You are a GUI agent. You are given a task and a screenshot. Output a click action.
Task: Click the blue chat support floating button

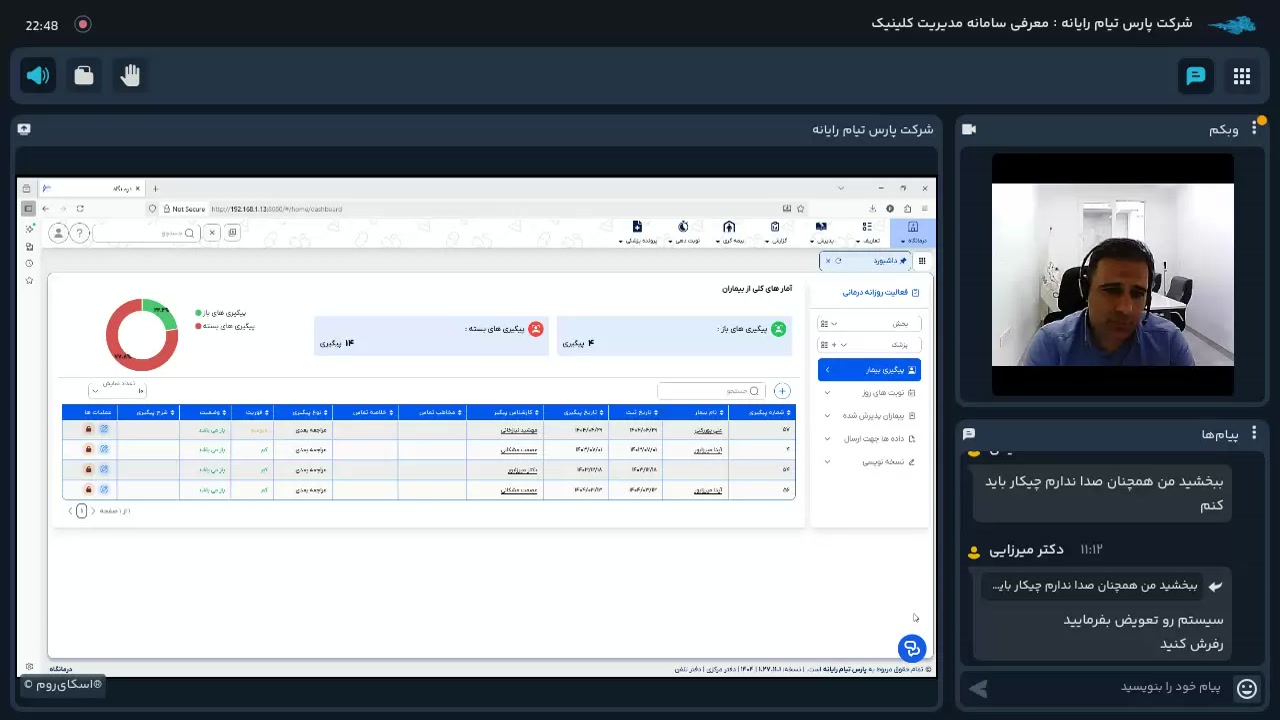click(911, 648)
